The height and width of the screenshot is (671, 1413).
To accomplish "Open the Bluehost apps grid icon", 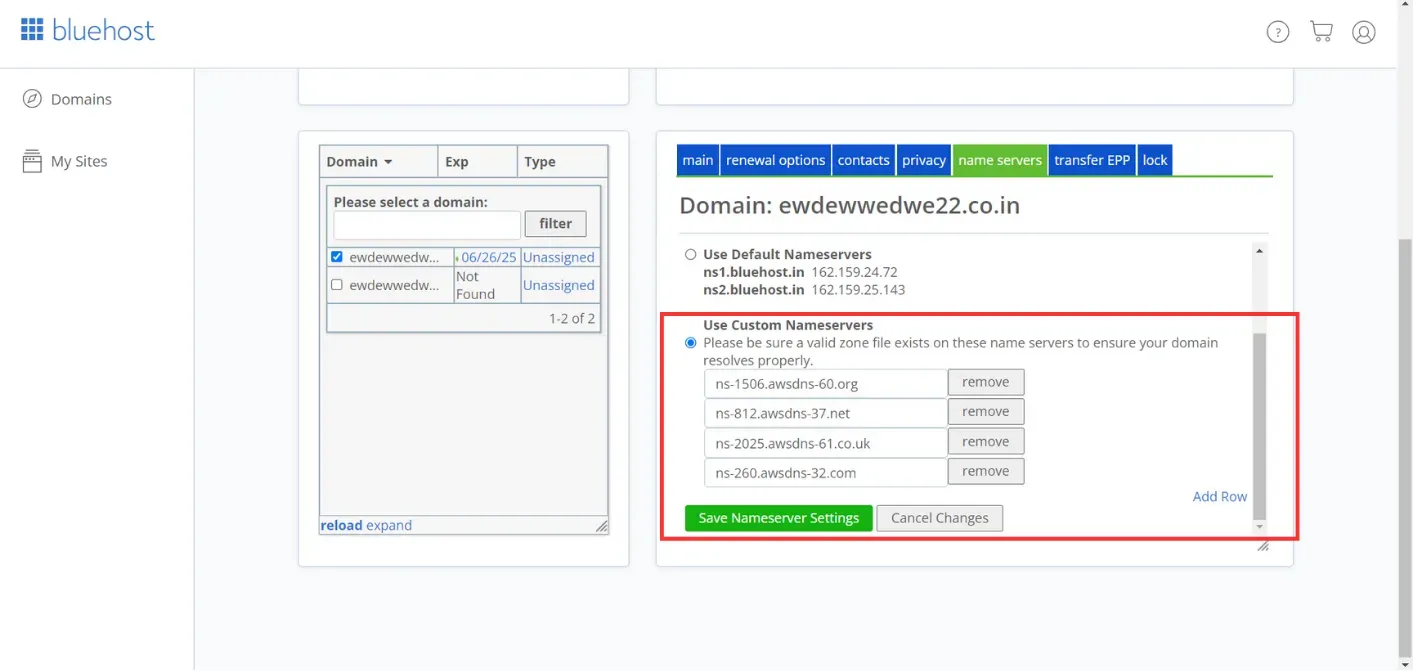I will [x=32, y=30].
